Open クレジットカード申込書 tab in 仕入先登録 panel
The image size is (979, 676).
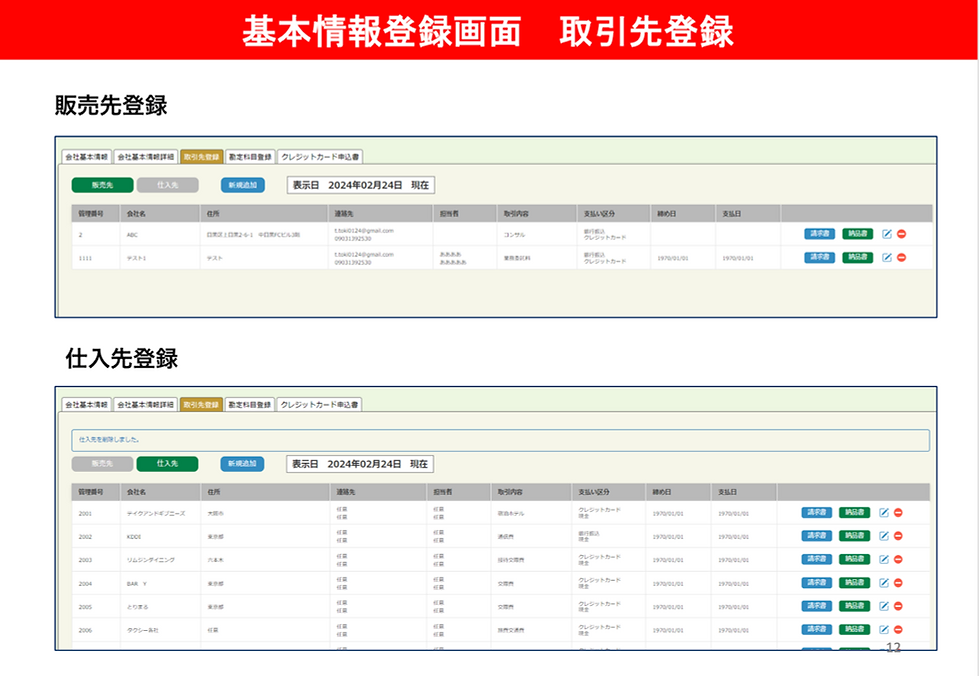[320, 404]
